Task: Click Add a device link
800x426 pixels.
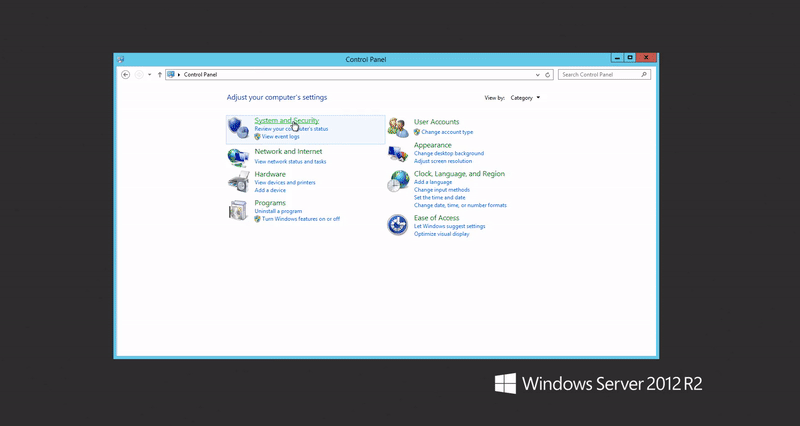Action: click(270, 190)
